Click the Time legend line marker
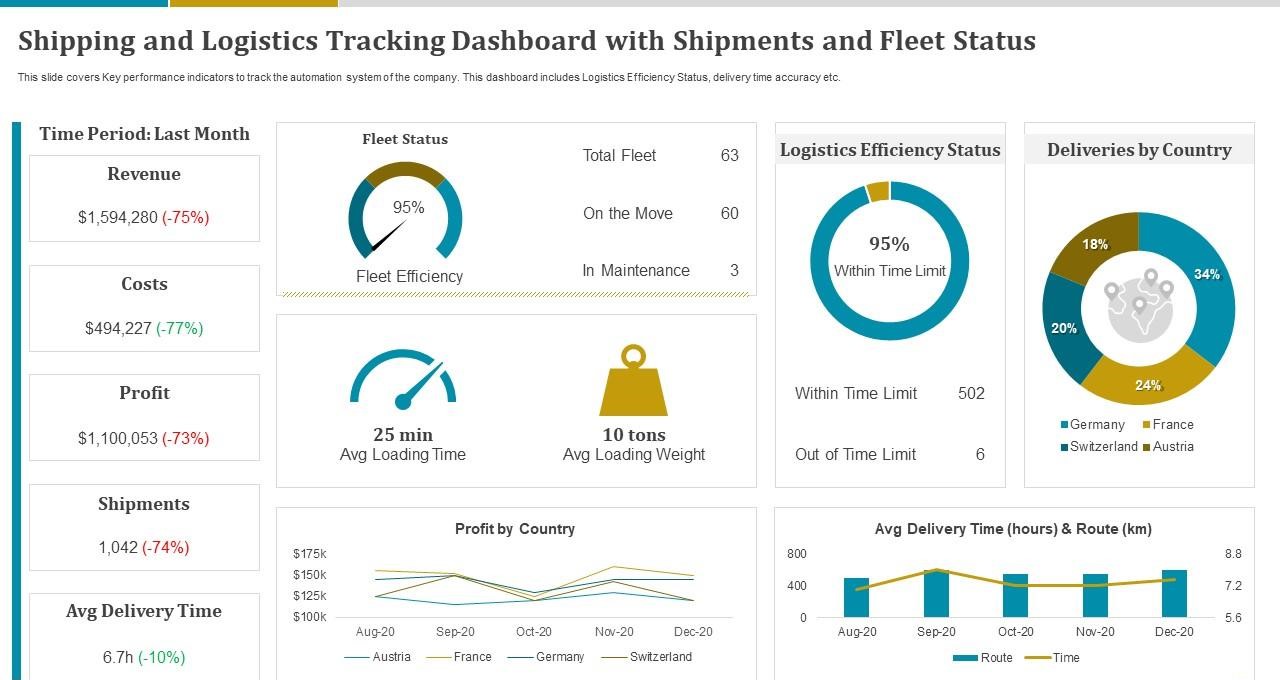Image resolution: width=1280 pixels, height=680 pixels. point(1038,658)
